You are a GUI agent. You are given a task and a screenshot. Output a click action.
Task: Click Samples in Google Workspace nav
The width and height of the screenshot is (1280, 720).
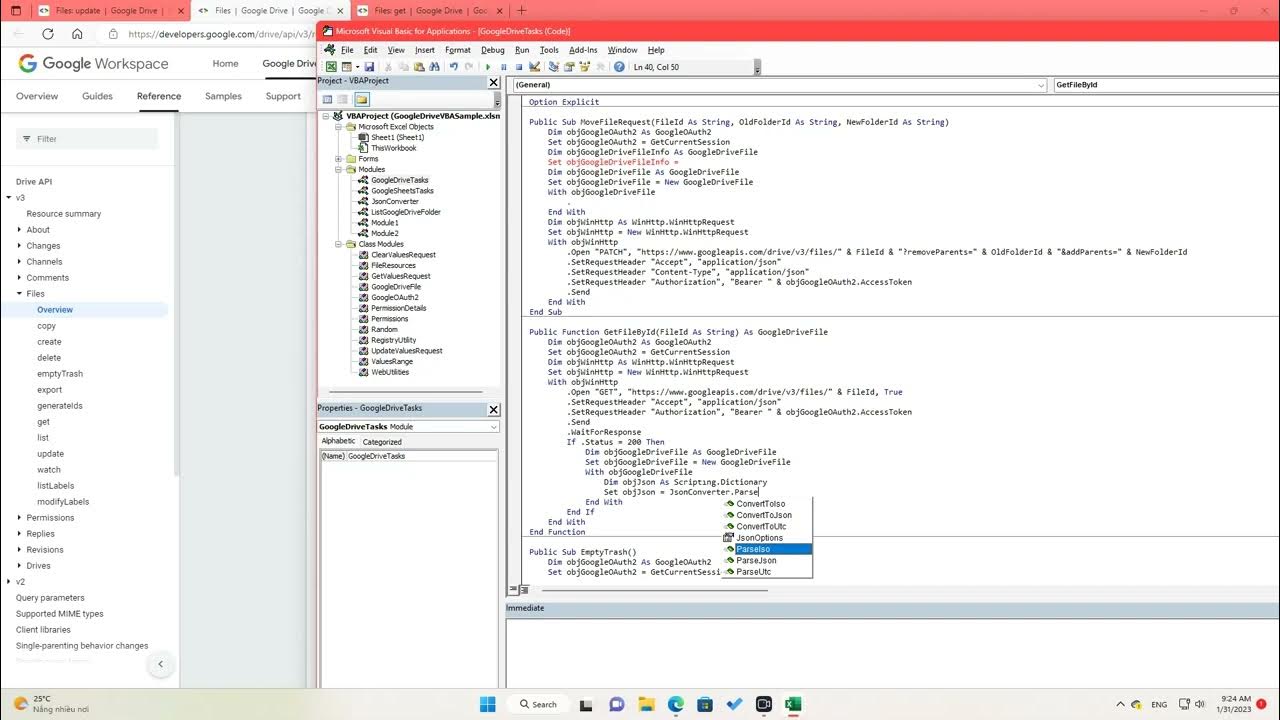click(223, 96)
